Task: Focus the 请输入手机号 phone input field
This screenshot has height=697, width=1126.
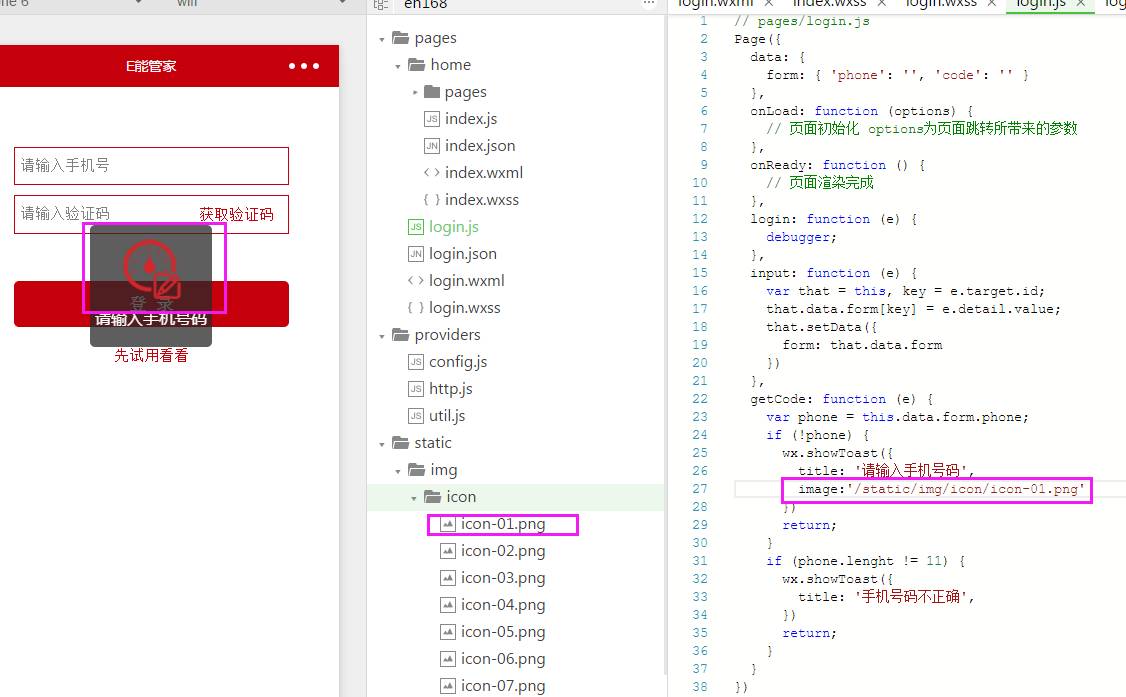Action: tap(152, 166)
